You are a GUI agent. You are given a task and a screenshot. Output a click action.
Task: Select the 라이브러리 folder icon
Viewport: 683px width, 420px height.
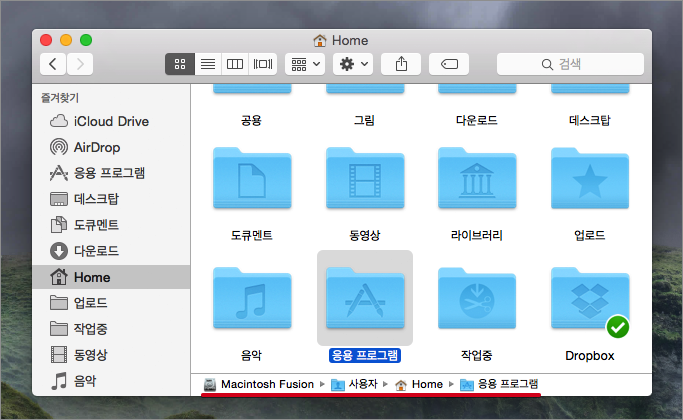coord(477,178)
